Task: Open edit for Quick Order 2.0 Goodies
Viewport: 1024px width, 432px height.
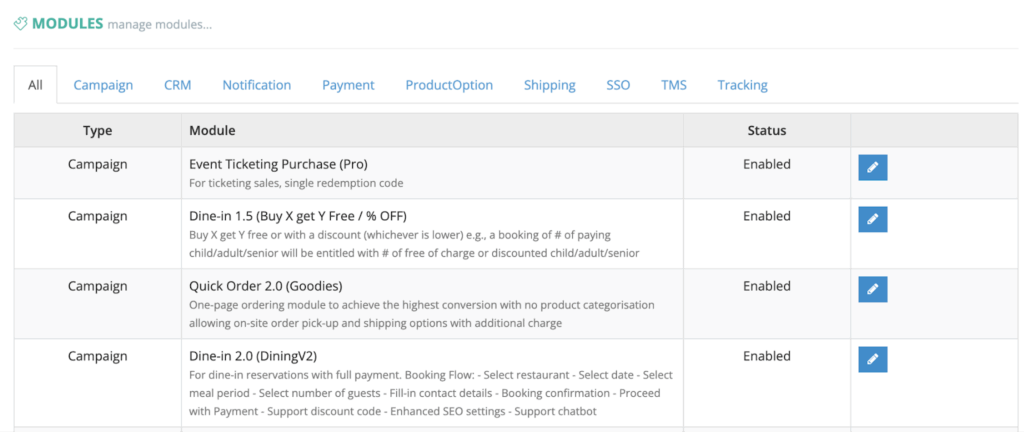Action: (x=872, y=289)
